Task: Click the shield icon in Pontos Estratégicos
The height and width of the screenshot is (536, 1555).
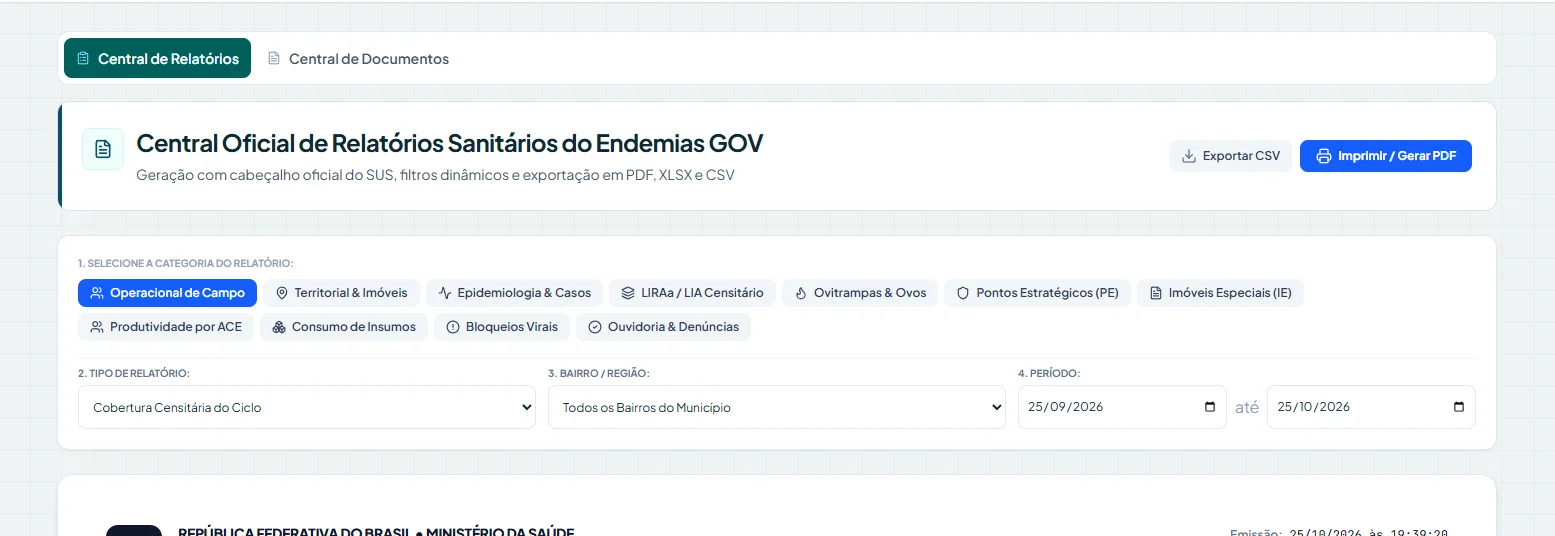Action: tap(963, 293)
